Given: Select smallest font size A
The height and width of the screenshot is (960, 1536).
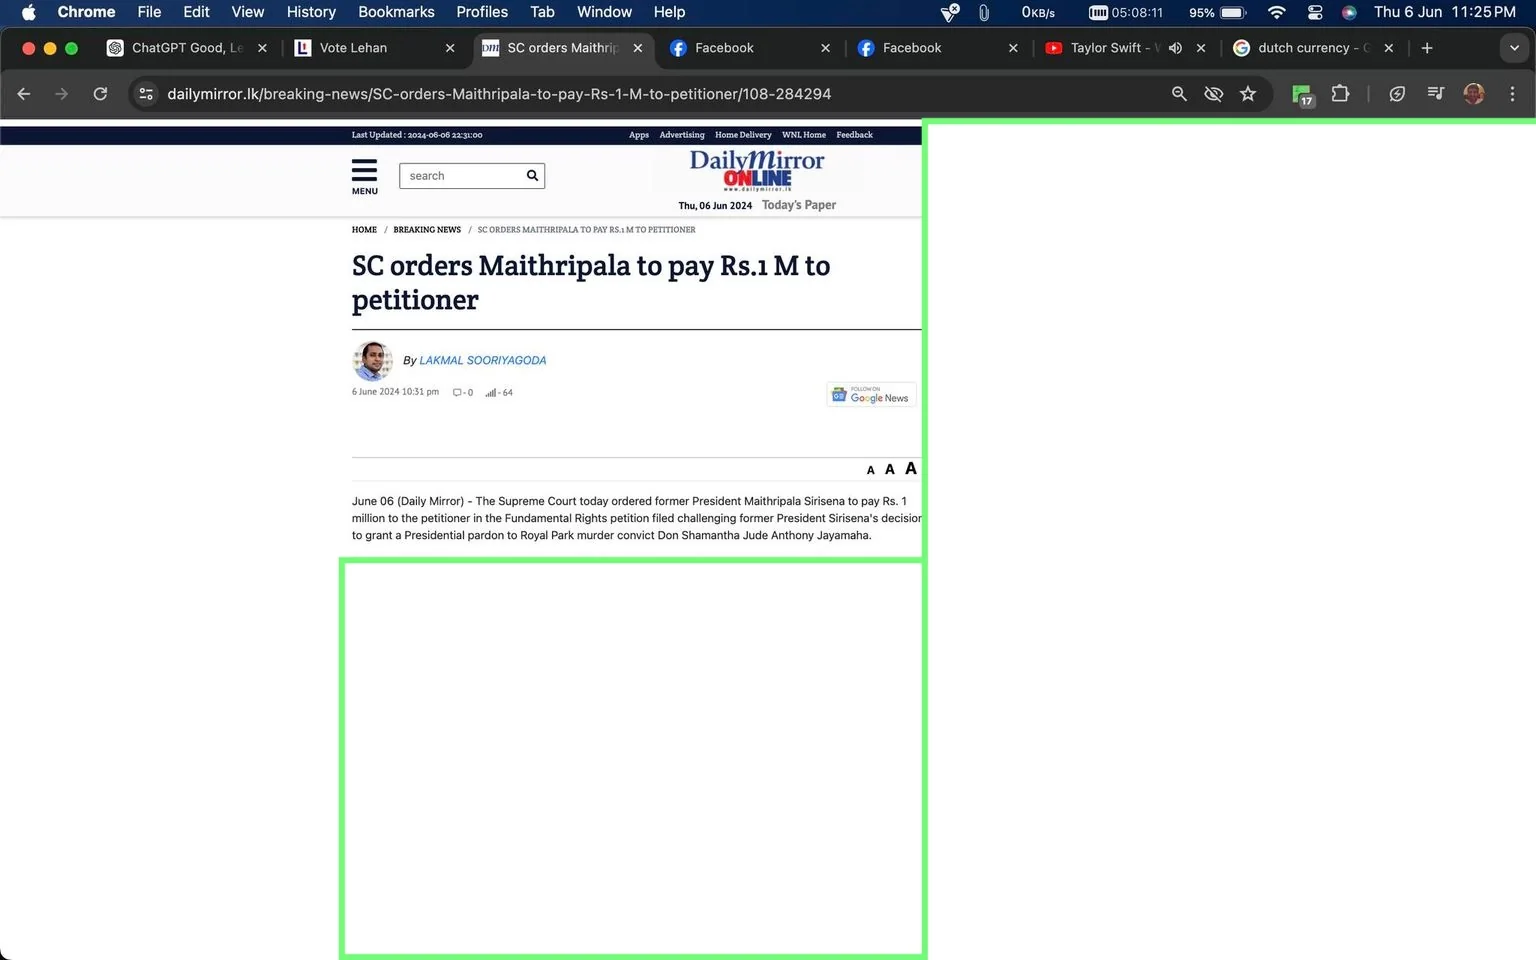Looking at the screenshot, I should [x=871, y=470].
